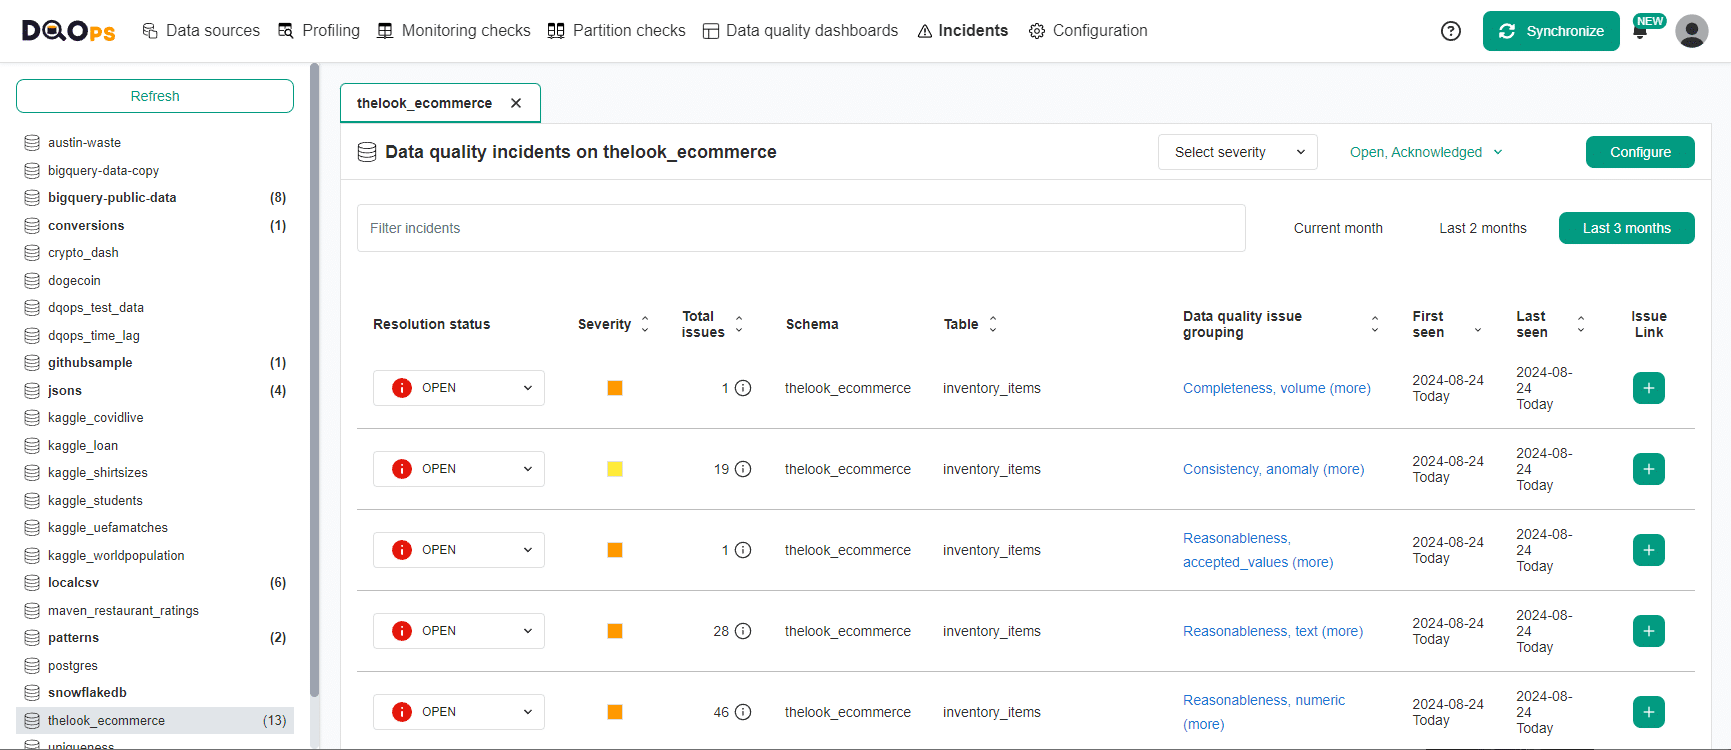Add issue link for Completeness, volume incident
1731x750 pixels.
point(1649,388)
